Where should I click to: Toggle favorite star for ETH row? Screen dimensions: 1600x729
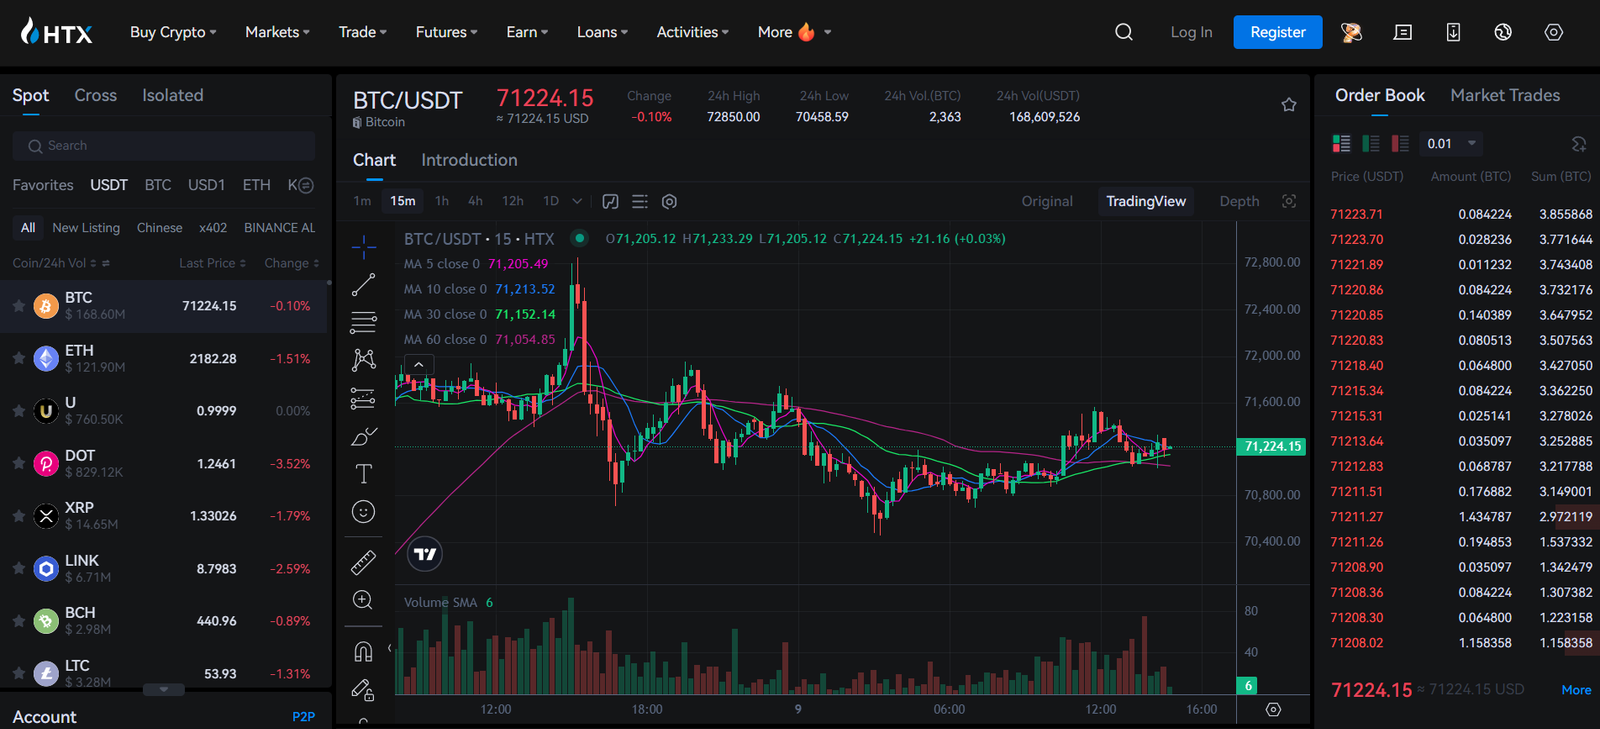click(19, 358)
